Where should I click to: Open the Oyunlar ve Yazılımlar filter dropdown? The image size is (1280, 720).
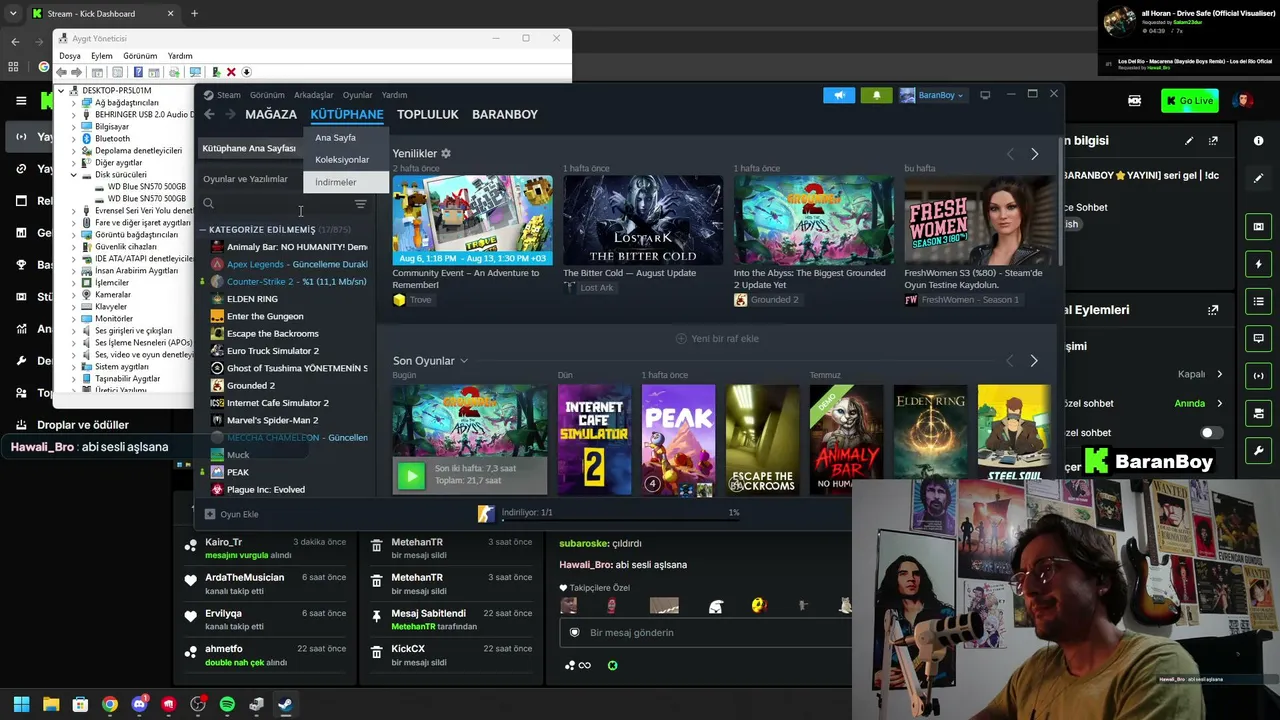pos(246,180)
